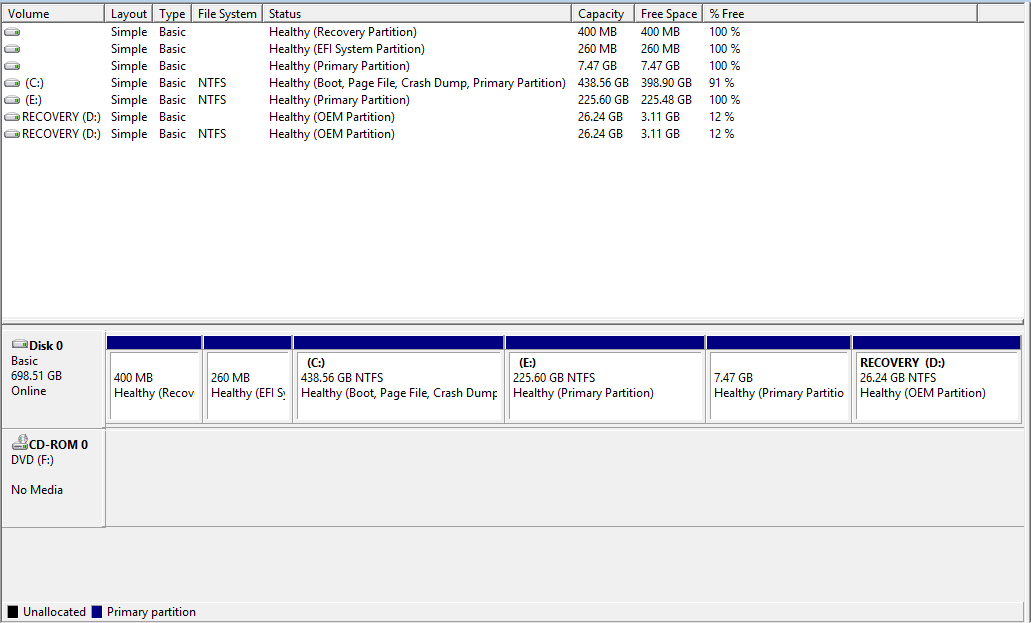1031x623 pixels.
Task: Click the drive icon beside (E:) volume
Action: pyautogui.click(x=12, y=100)
